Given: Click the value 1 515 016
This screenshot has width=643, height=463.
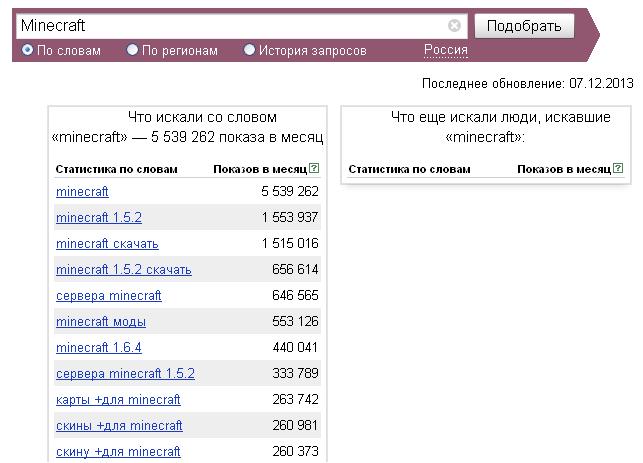Looking at the screenshot, I should (290, 243).
